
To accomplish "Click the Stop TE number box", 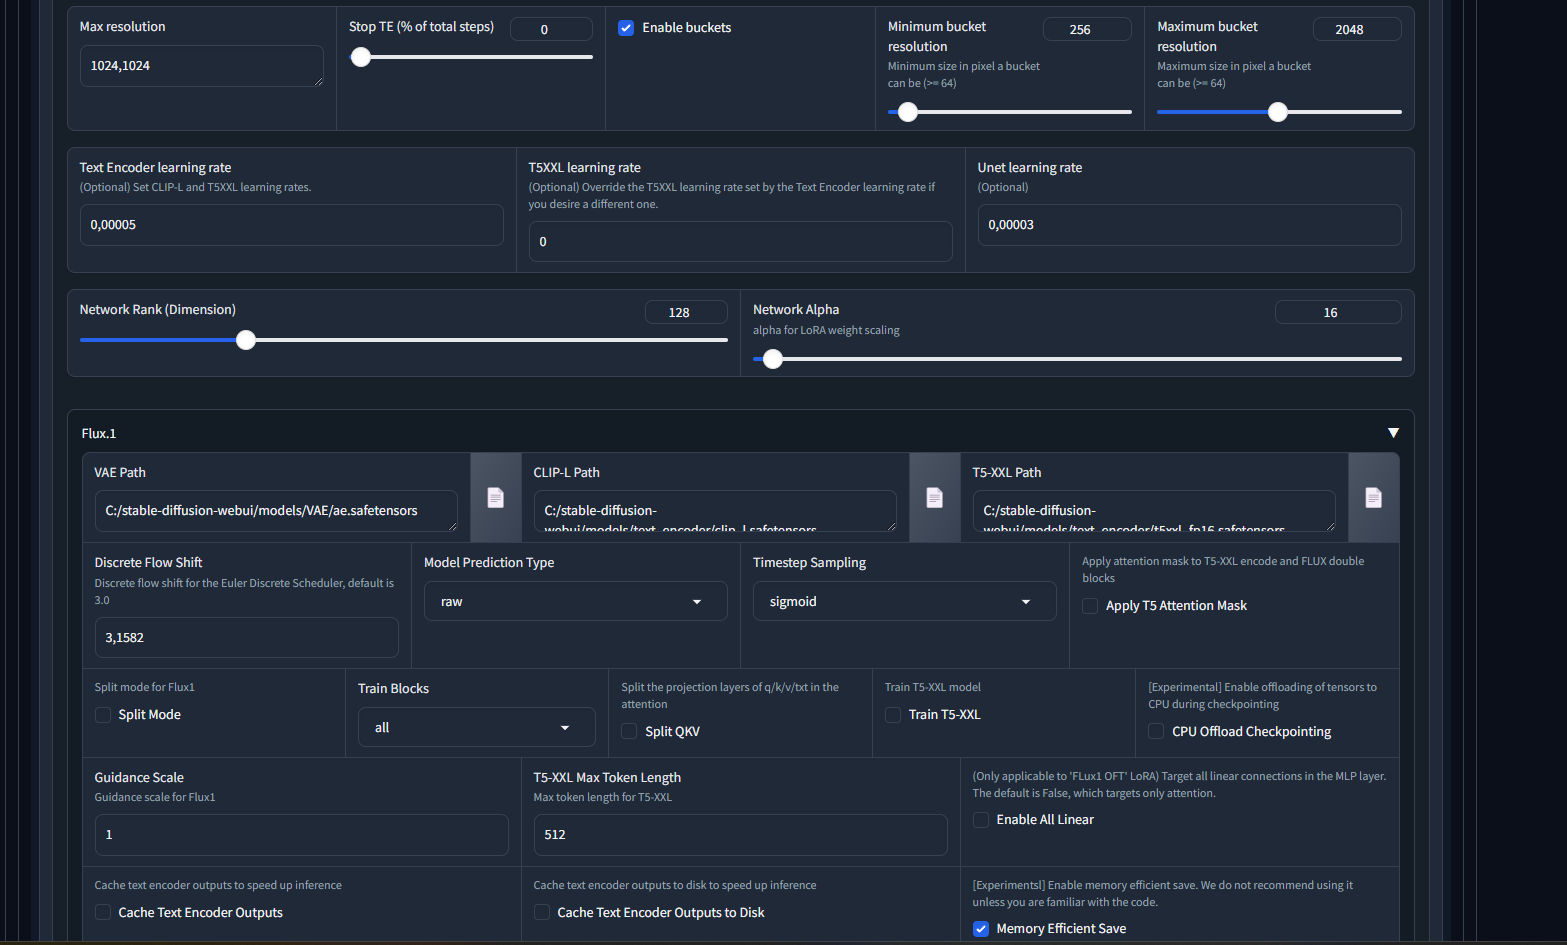I will 551,29.
